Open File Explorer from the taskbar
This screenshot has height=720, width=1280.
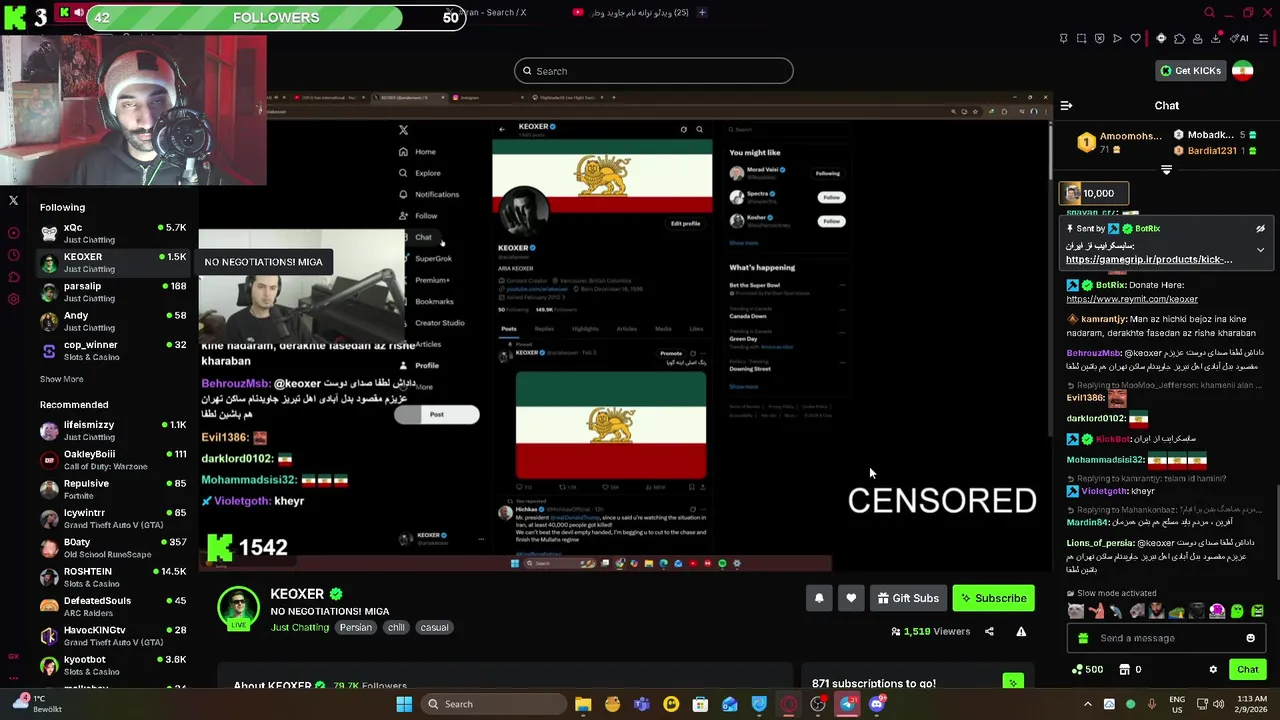[583, 704]
